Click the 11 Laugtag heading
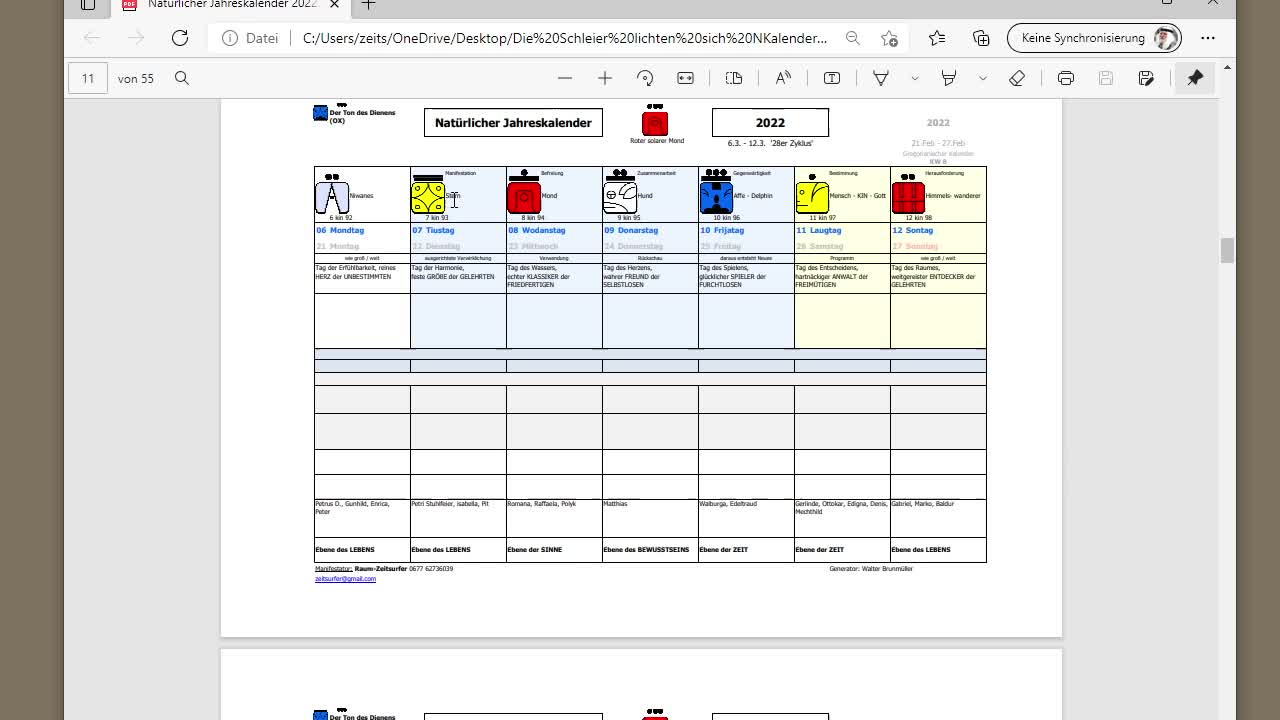Image resolution: width=1280 pixels, height=720 pixels. (x=819, y=231)
